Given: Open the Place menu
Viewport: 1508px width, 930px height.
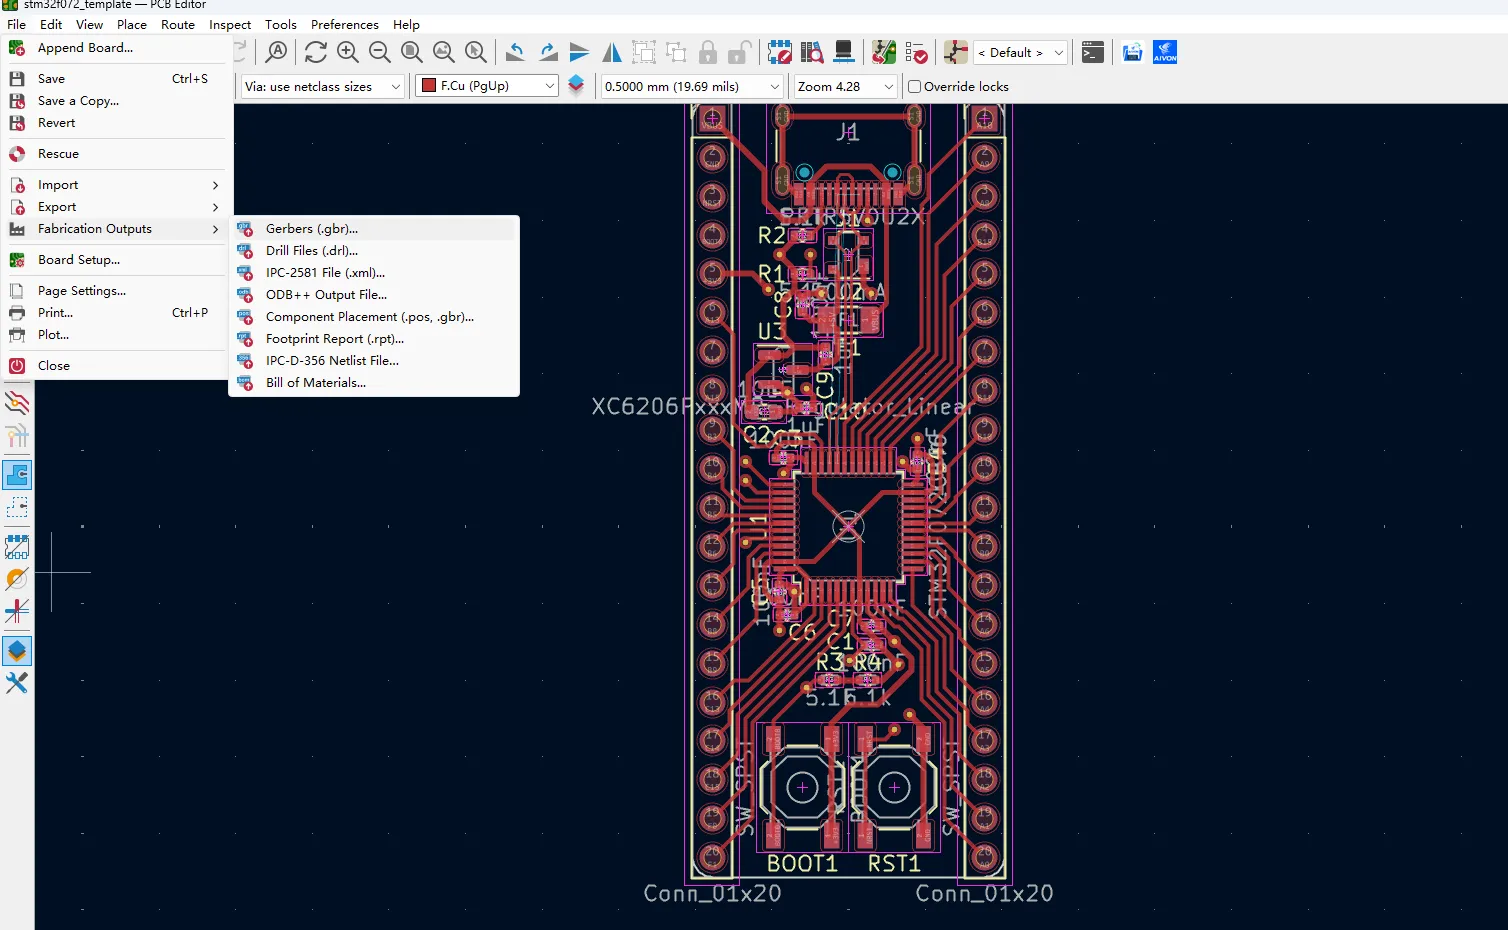Looking at the screenshot, I should 132,24.
